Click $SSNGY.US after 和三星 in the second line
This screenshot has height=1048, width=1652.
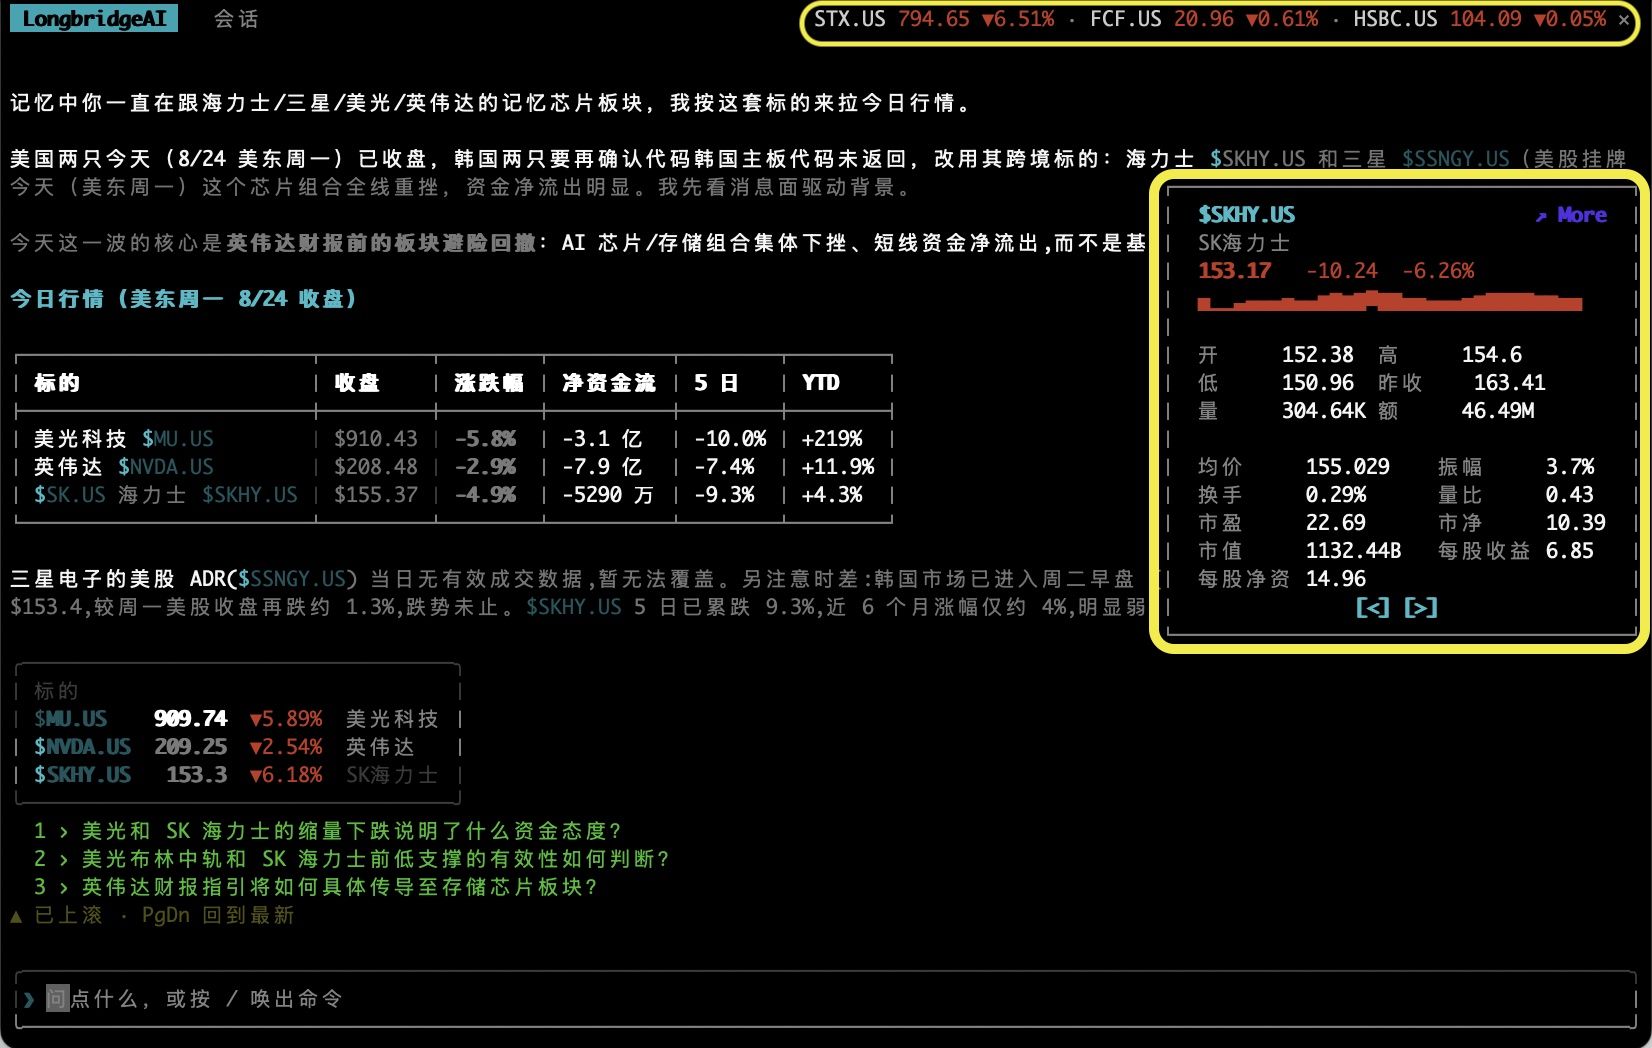coord(1455,159)
